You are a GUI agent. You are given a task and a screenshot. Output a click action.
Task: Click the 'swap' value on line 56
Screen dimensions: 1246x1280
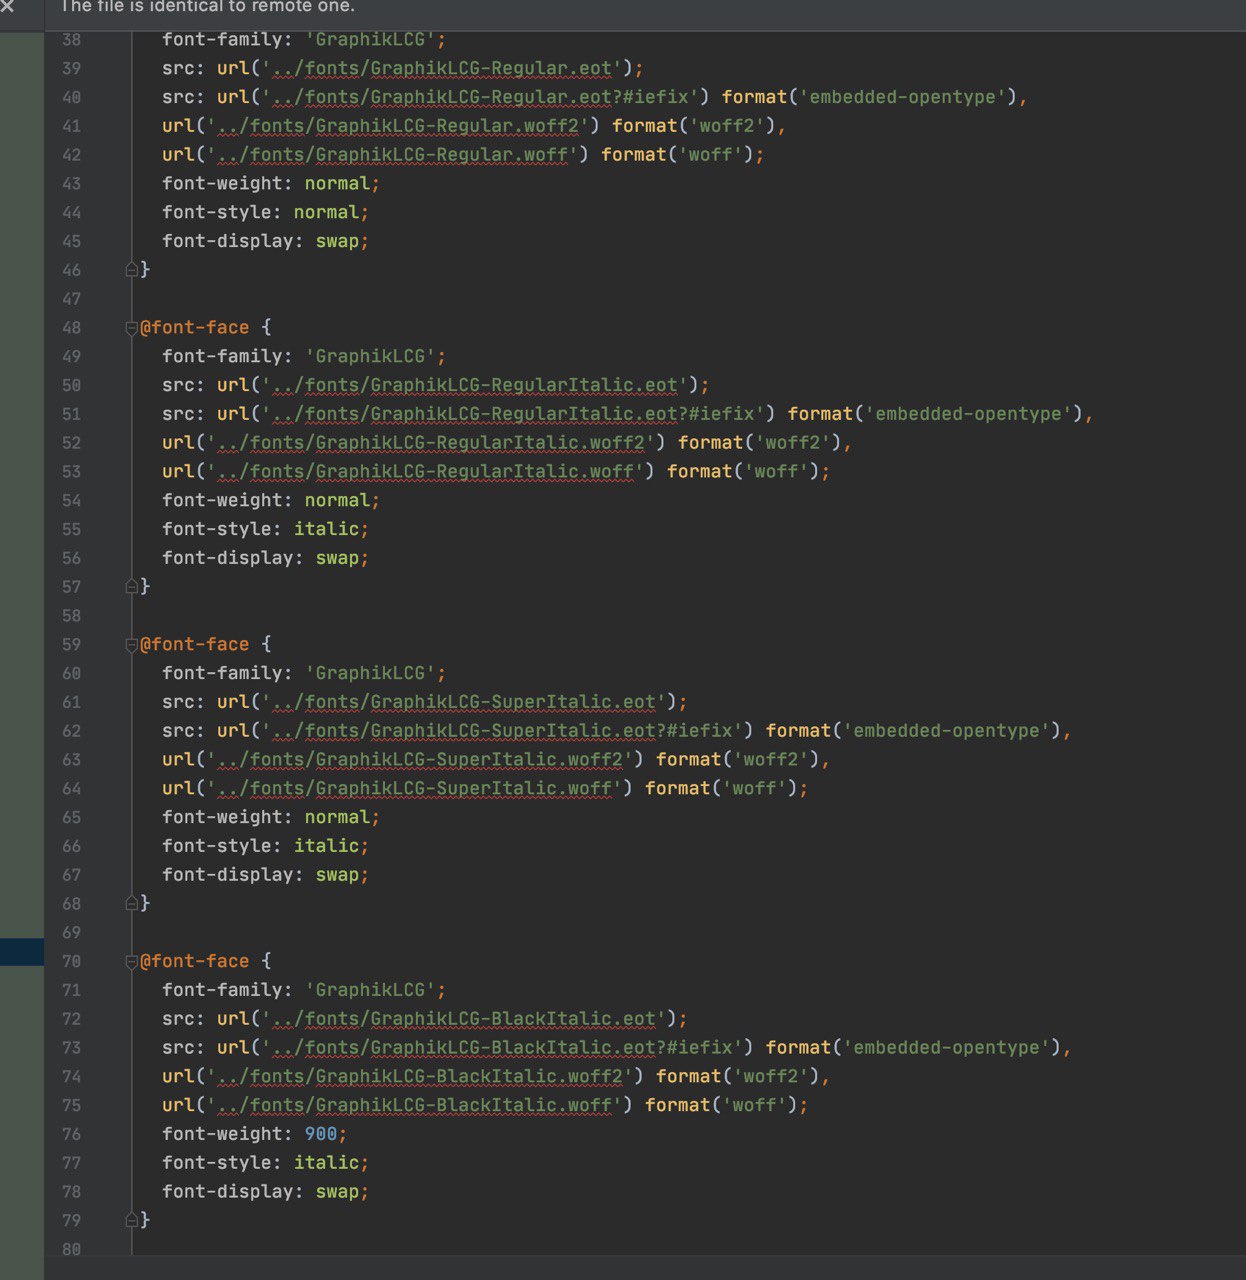click(337, 558)
